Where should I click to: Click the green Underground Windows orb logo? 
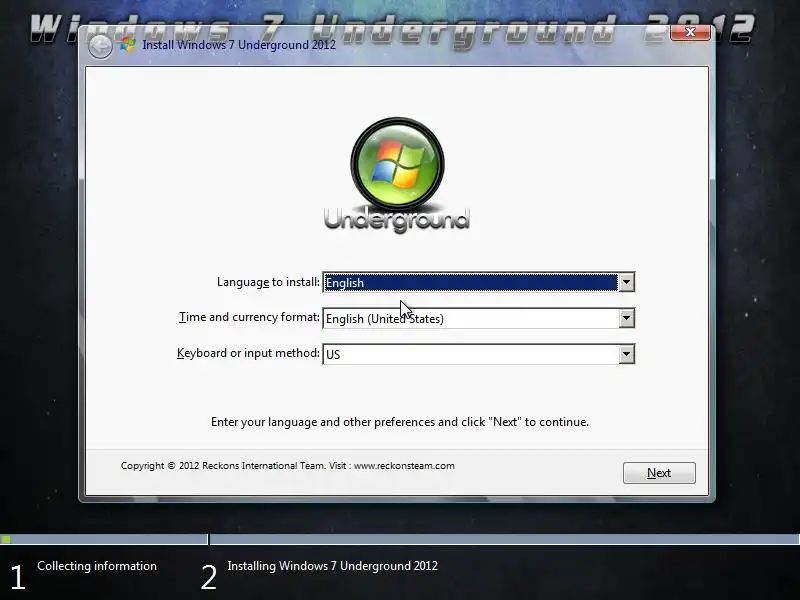(x=397, y=164)
